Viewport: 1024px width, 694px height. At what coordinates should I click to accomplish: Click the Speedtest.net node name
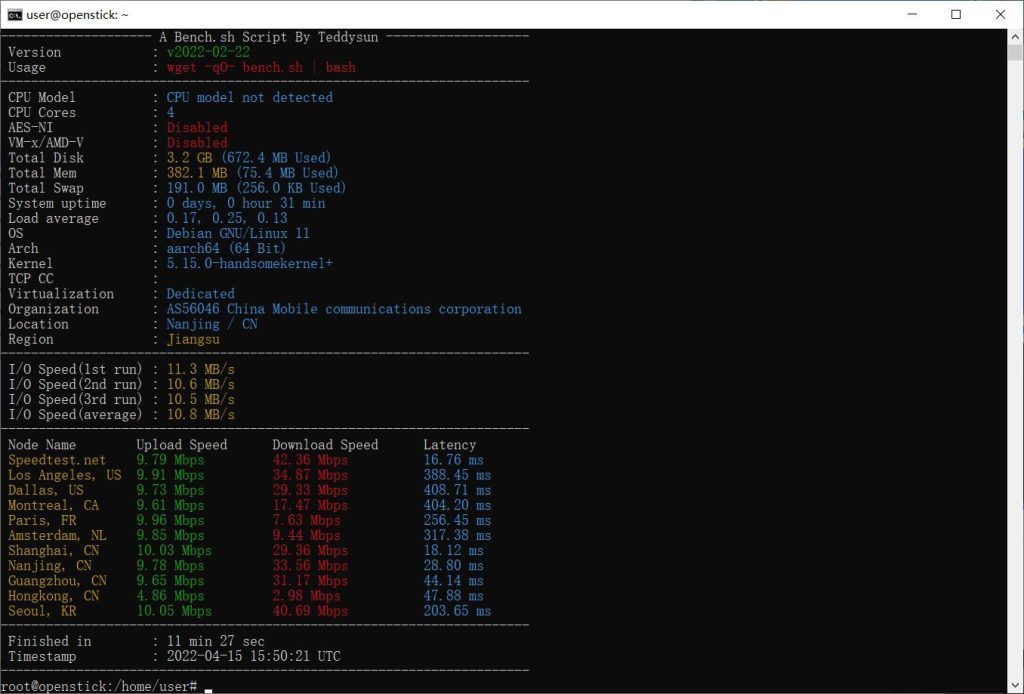click(57, 460)
